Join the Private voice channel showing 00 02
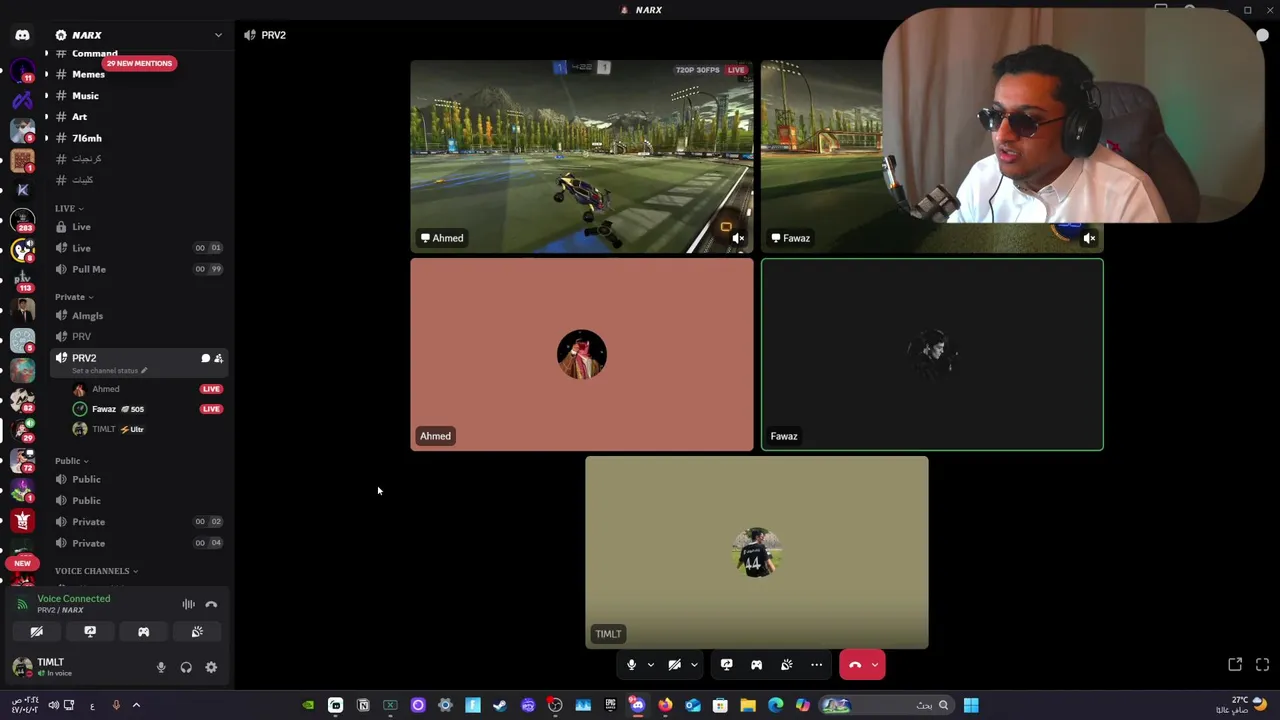 coord(138,522)
